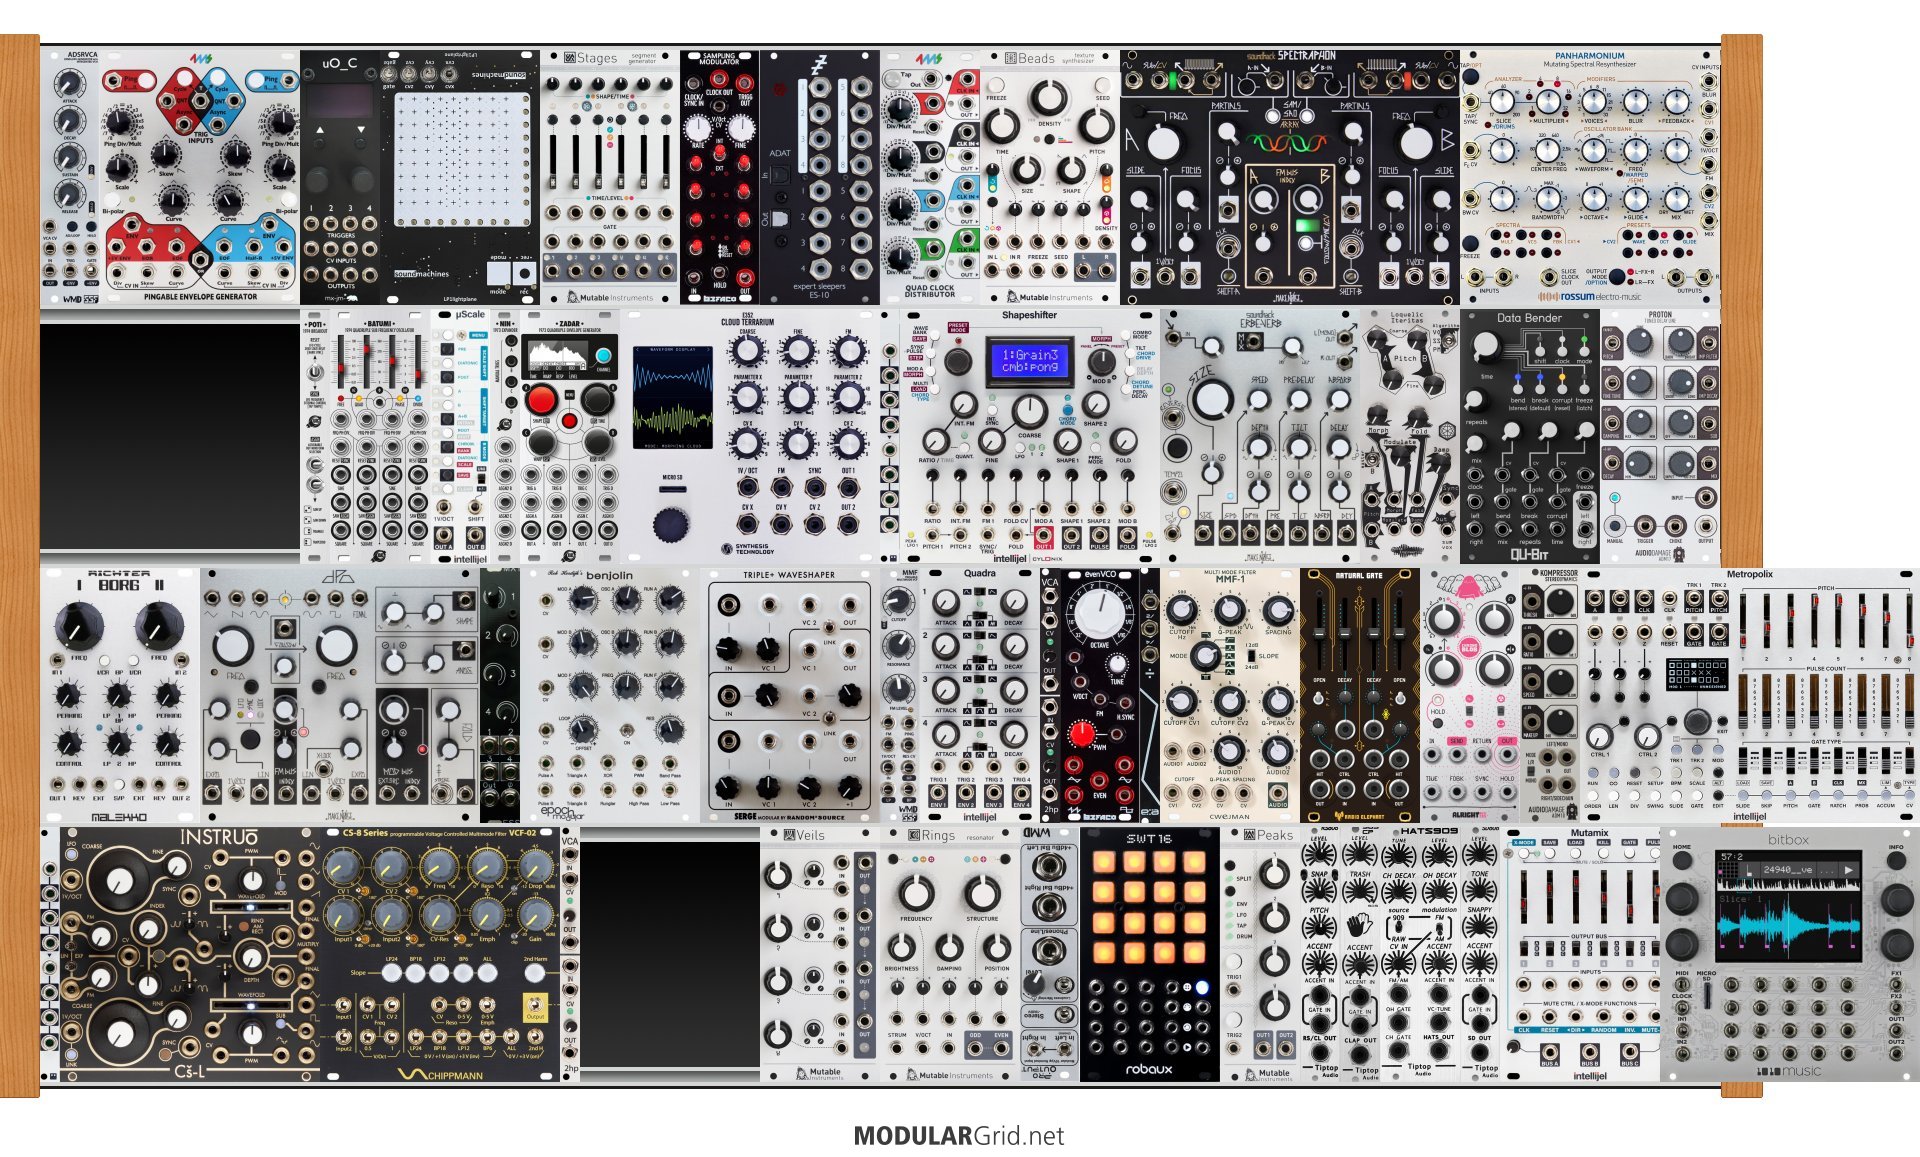1920x1157 pixels.
Task: Select the Richter Borg II filter module
Action: [120, 695]
